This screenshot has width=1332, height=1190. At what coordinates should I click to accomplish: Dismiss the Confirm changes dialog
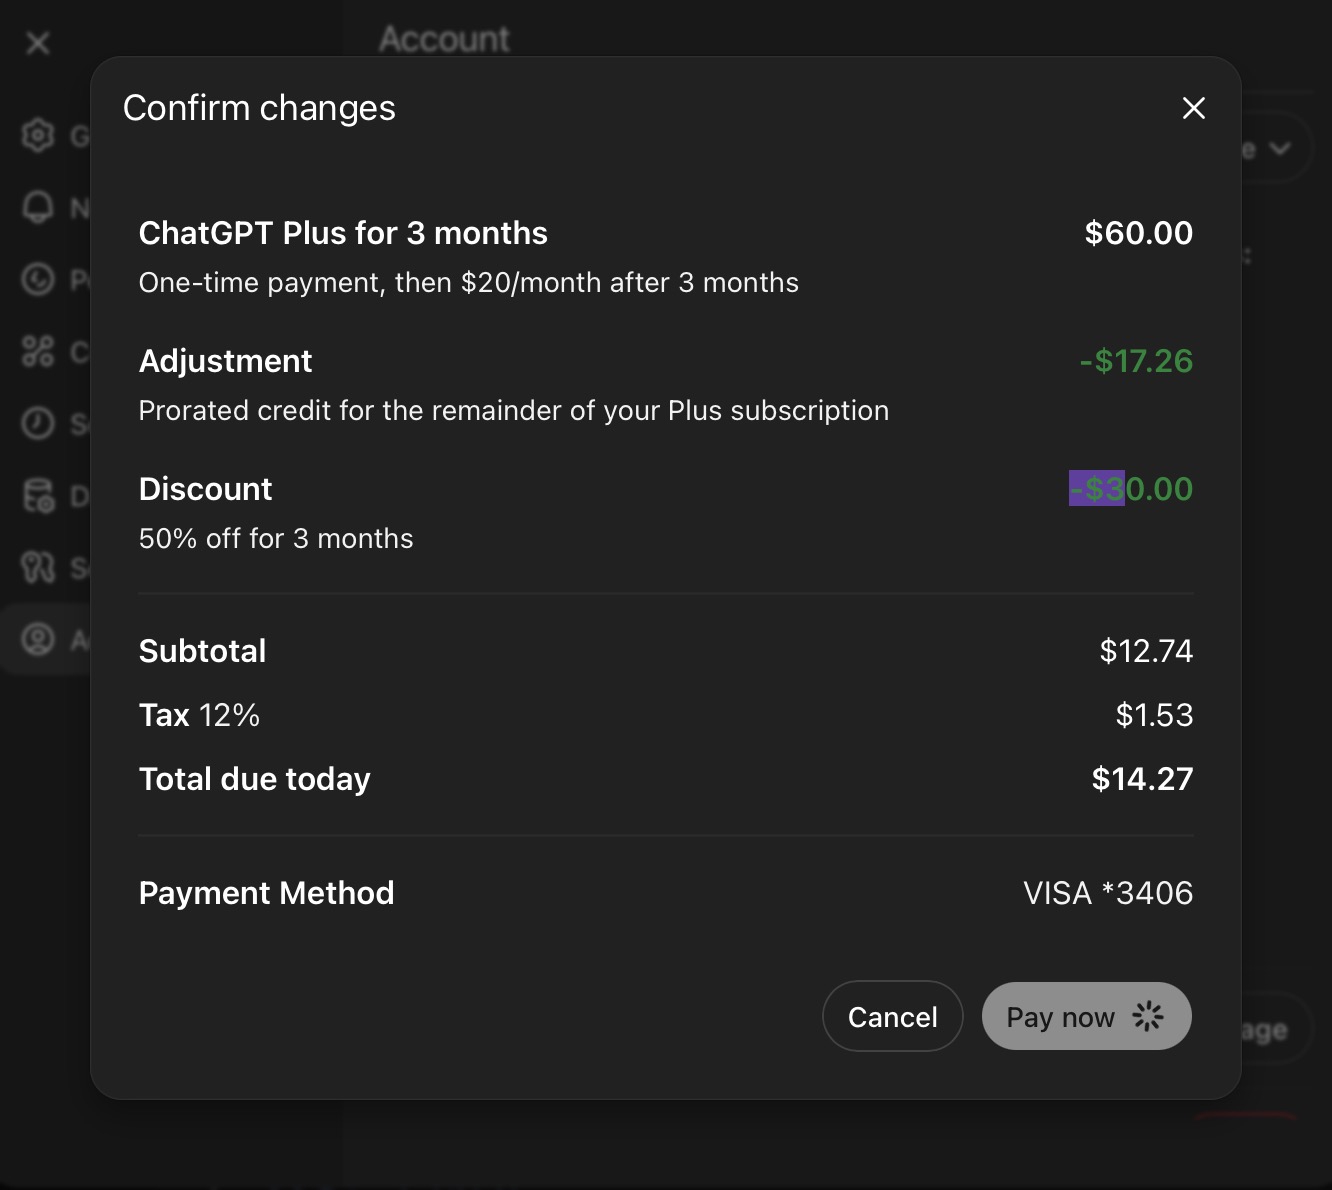(x=1193, y=108)
